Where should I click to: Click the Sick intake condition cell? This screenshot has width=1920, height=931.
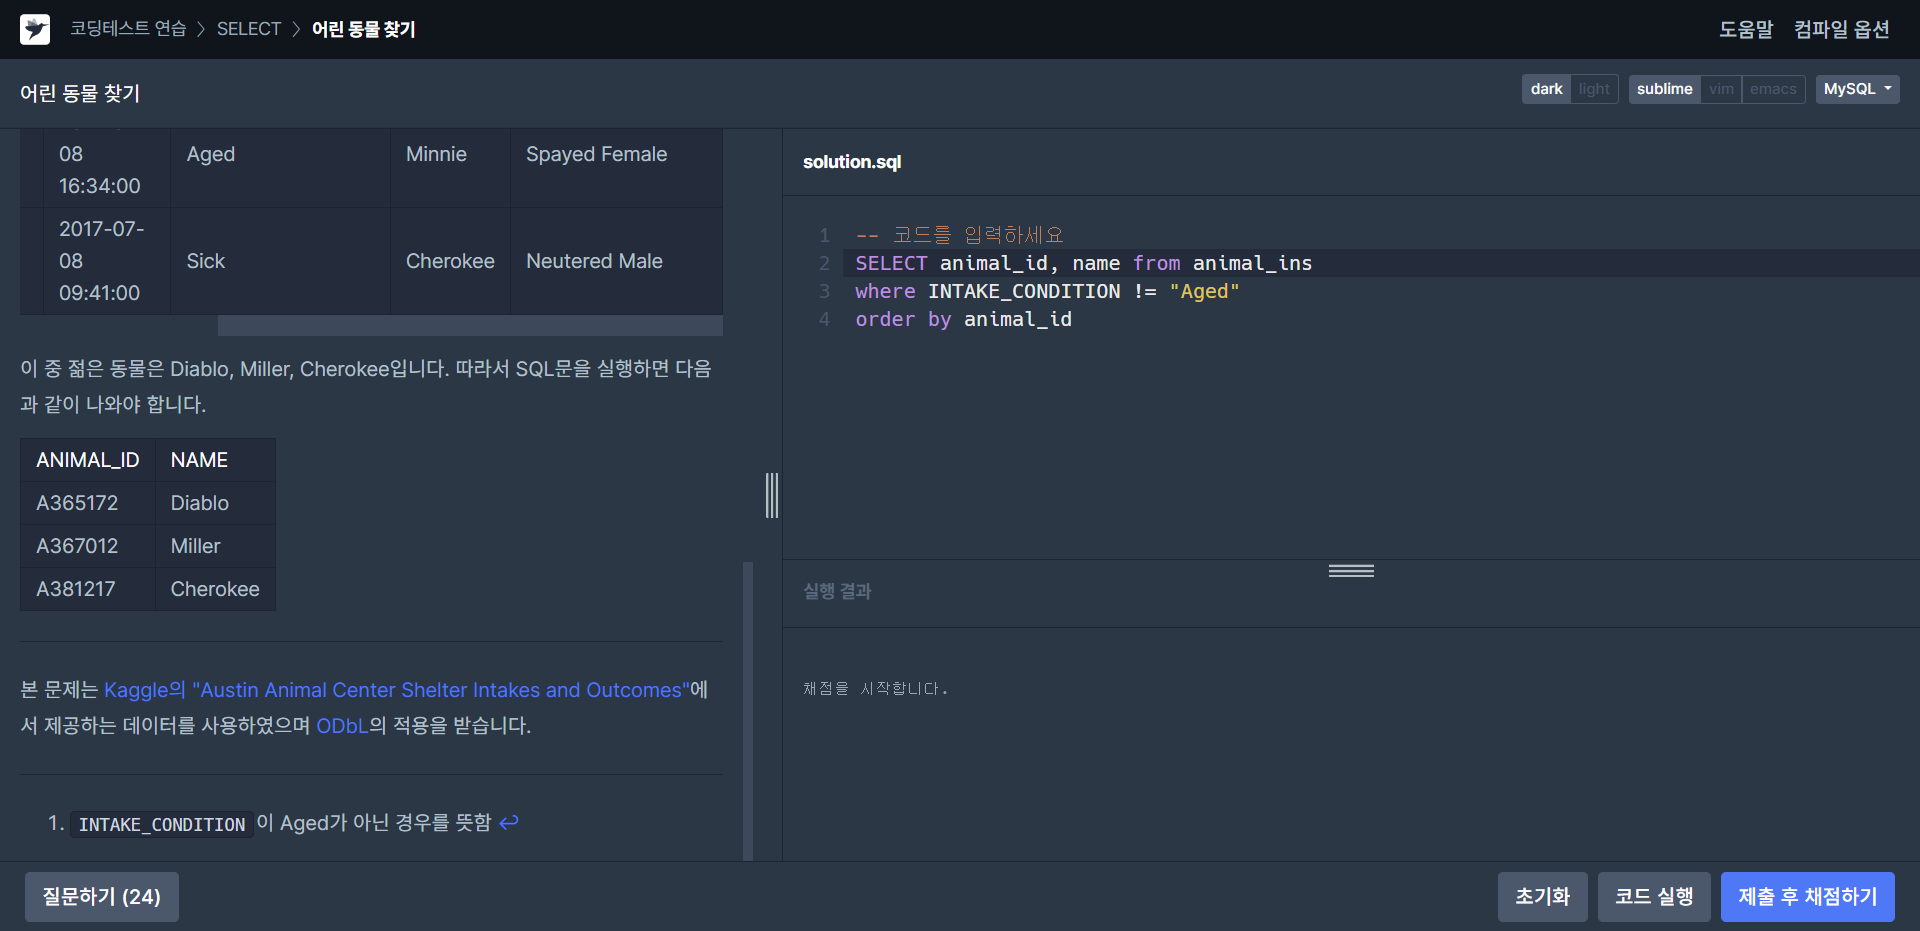[280, 261]
